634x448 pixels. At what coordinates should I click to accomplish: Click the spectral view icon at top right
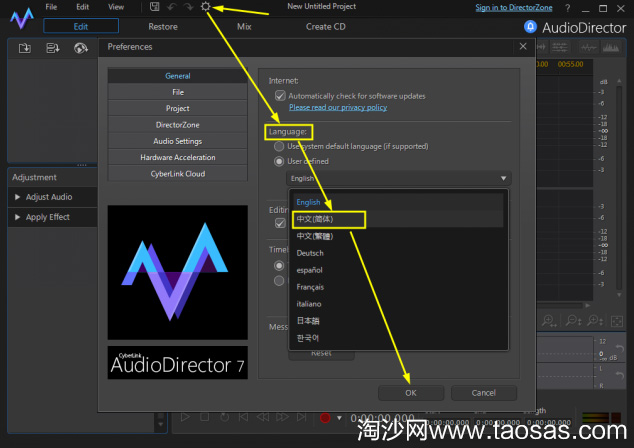click(x=611, y=48)
